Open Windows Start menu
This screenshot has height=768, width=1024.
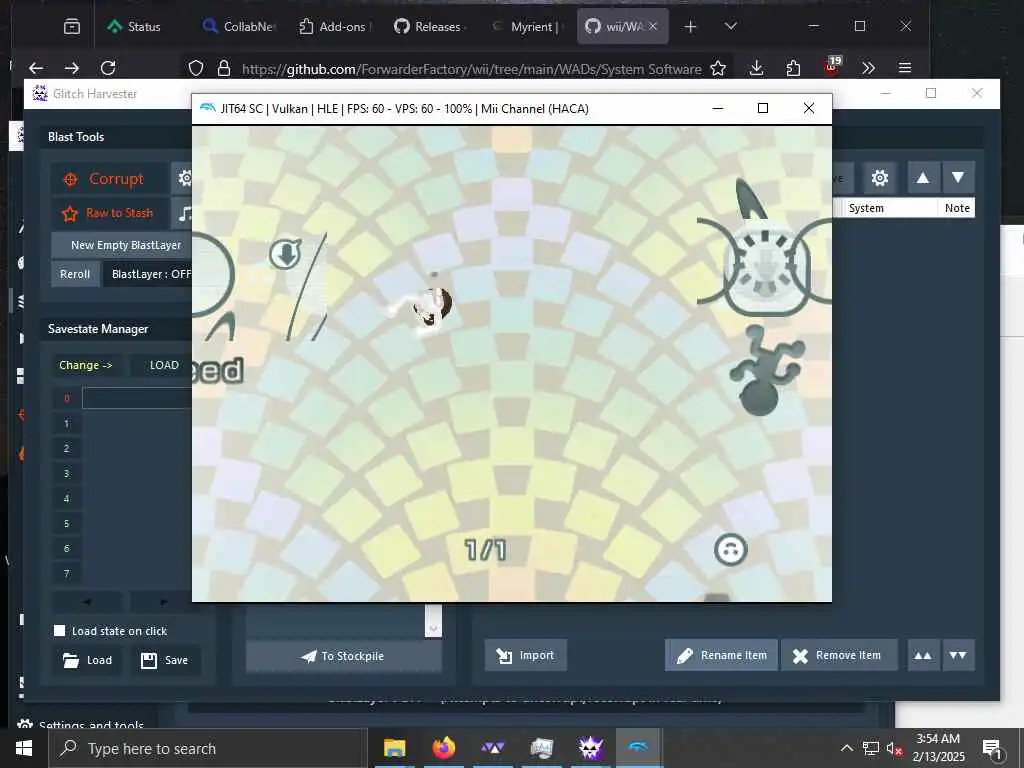[24, 748]
